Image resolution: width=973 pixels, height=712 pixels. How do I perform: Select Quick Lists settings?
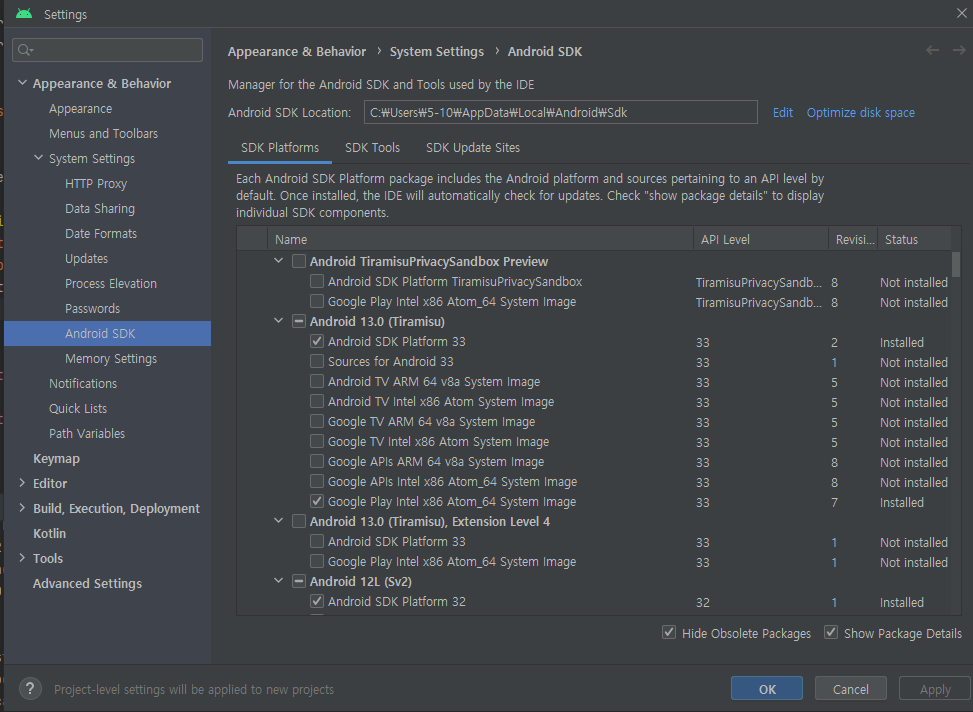(78, 408)
